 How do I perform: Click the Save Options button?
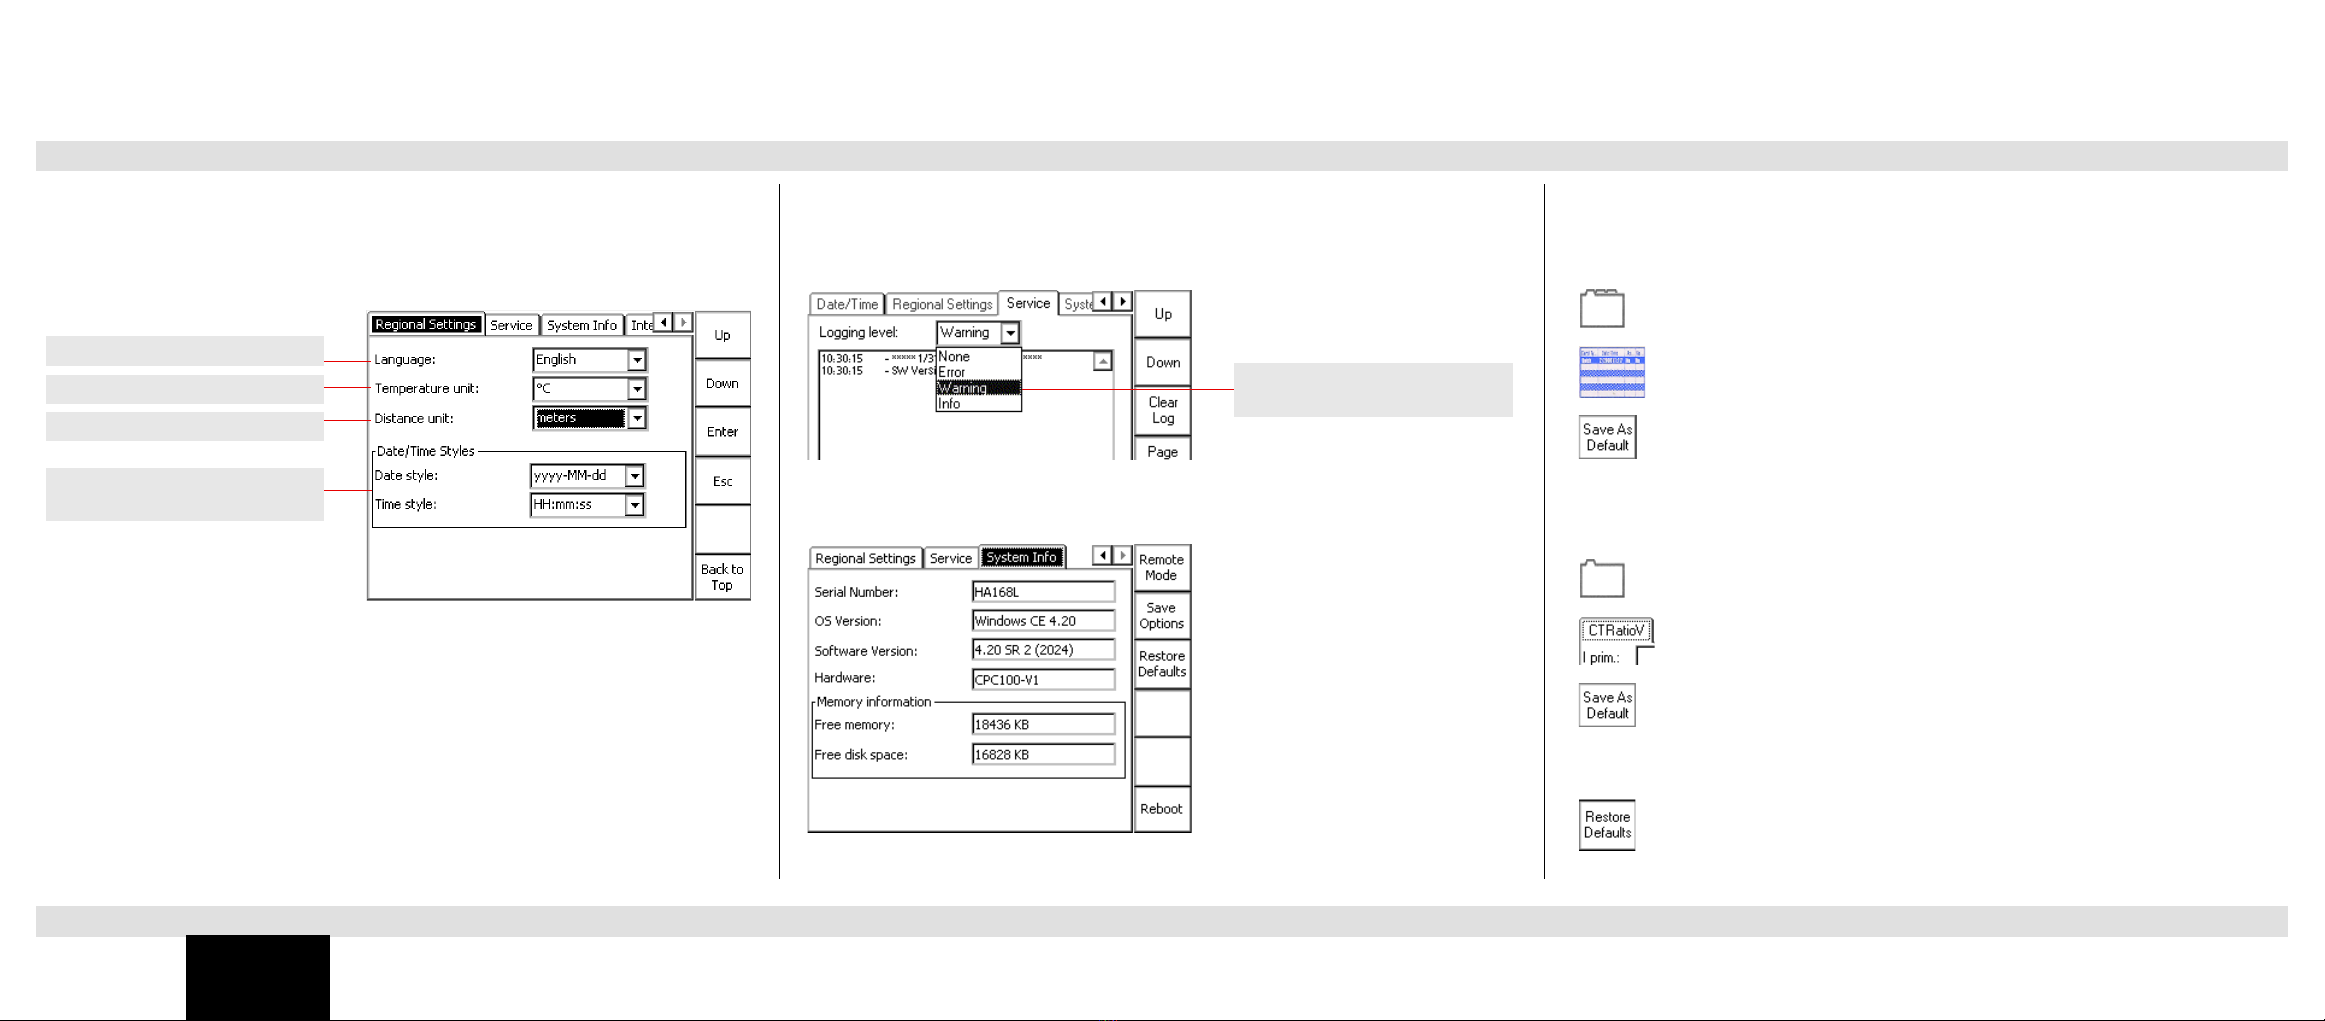tap(1162, 616)
